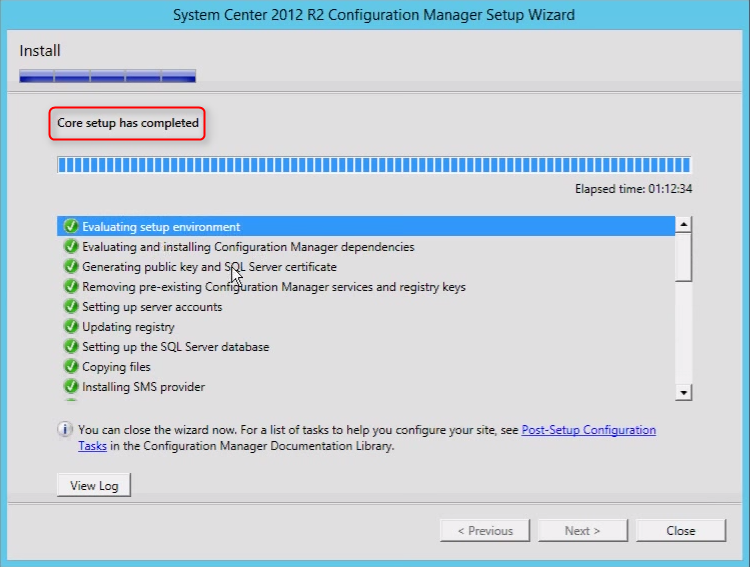This screenshot has height=567, width=750.
Task: Click check icon beside Copying files
Action: [71, 367]
